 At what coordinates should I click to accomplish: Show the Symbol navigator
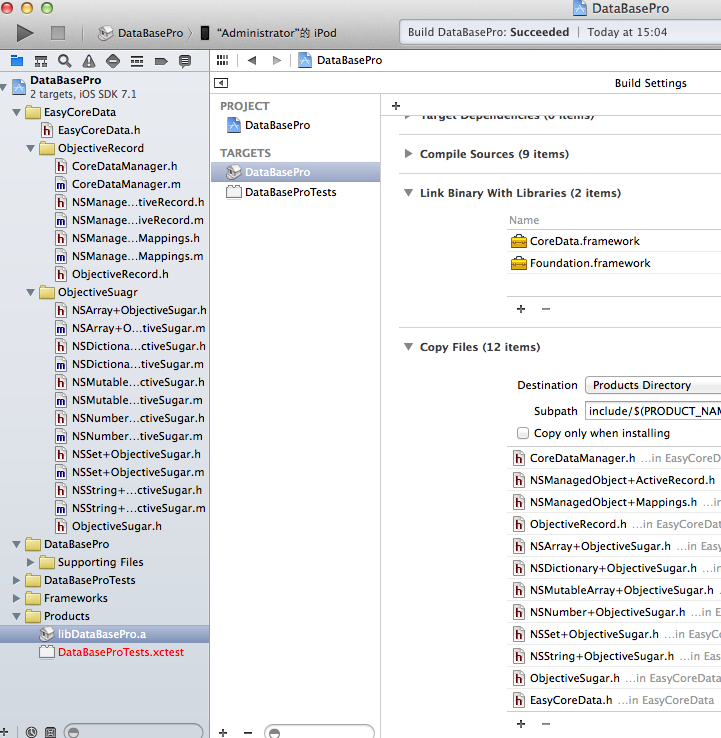[41, 61]
